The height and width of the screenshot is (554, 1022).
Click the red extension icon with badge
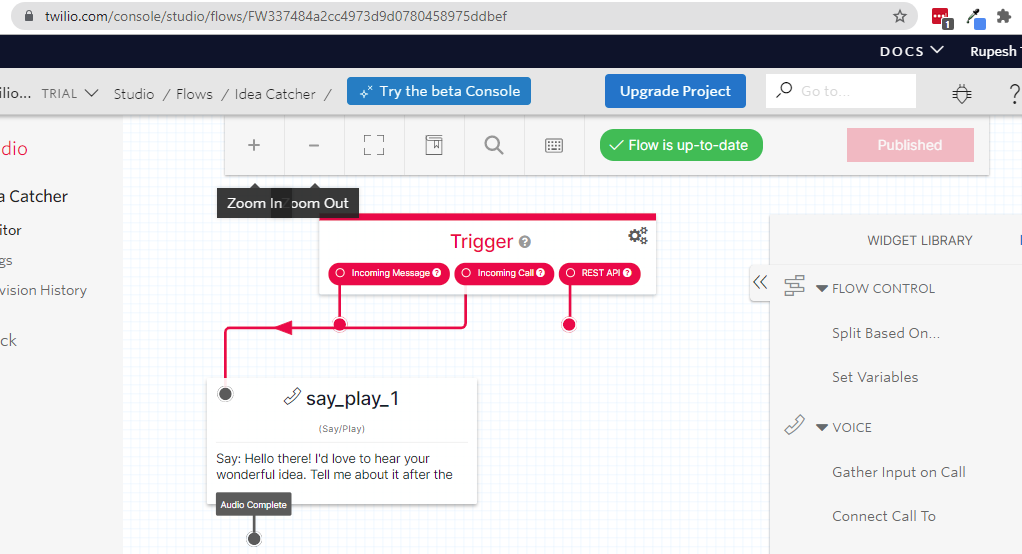point(942,18)
